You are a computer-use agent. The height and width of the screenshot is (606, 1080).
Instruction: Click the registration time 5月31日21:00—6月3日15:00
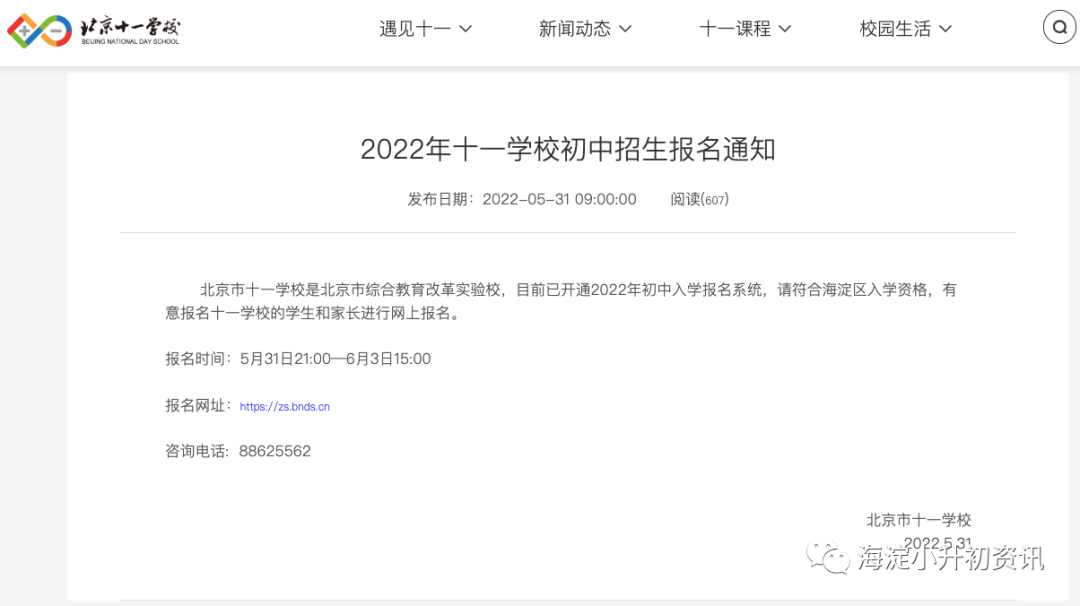[x=335, y=359]
